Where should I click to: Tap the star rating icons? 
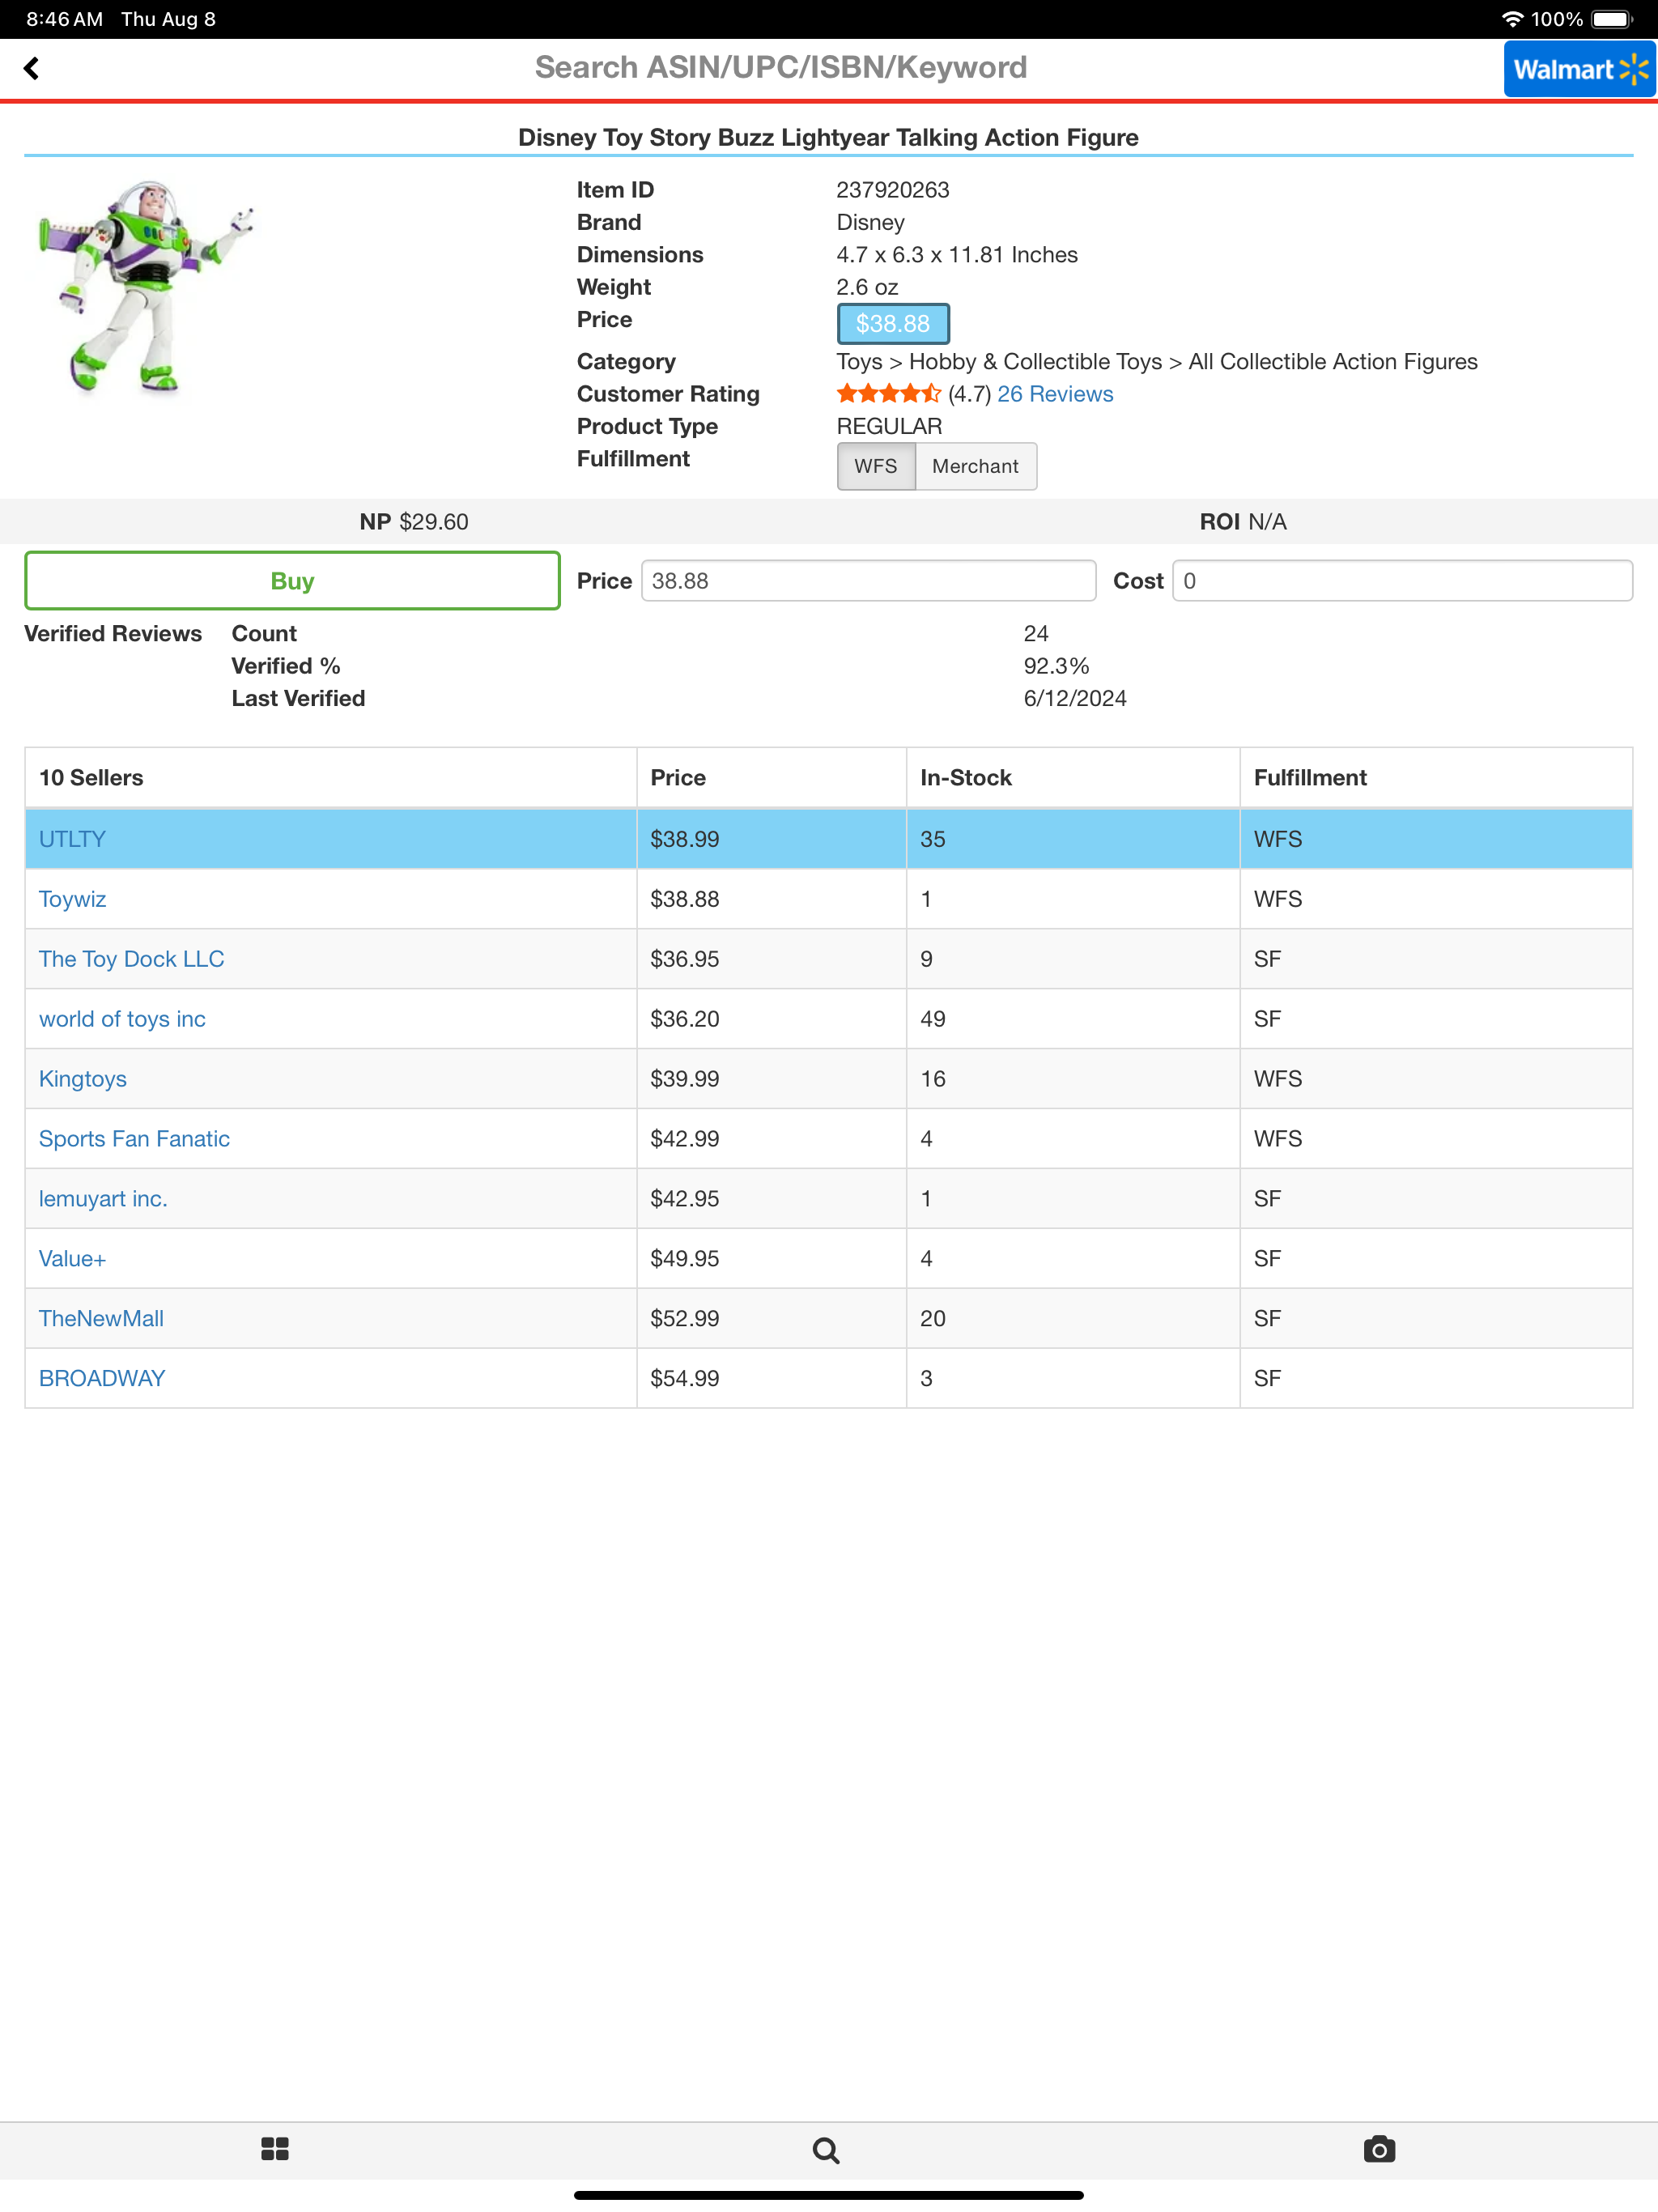click(x=888, y=394)
